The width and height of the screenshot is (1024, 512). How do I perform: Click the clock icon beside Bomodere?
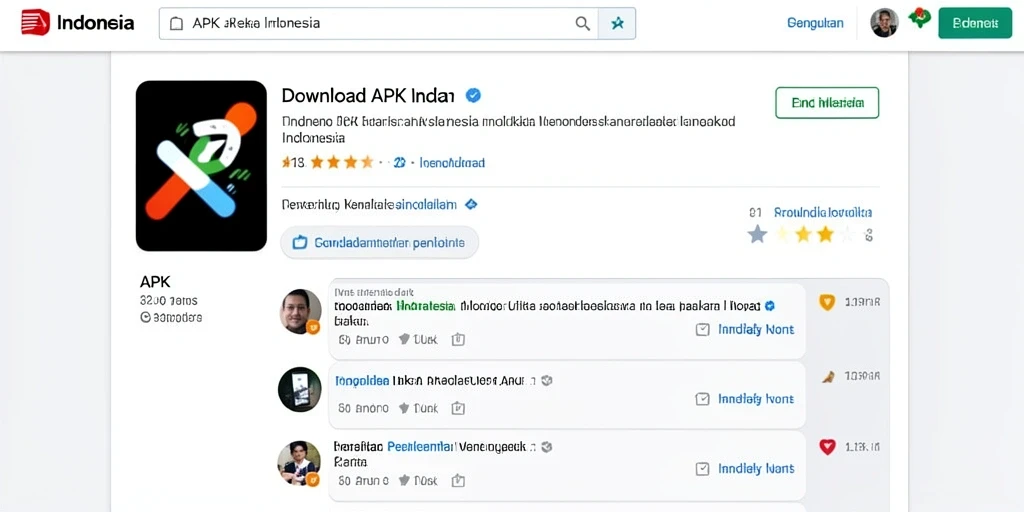(x=146, y=317)
